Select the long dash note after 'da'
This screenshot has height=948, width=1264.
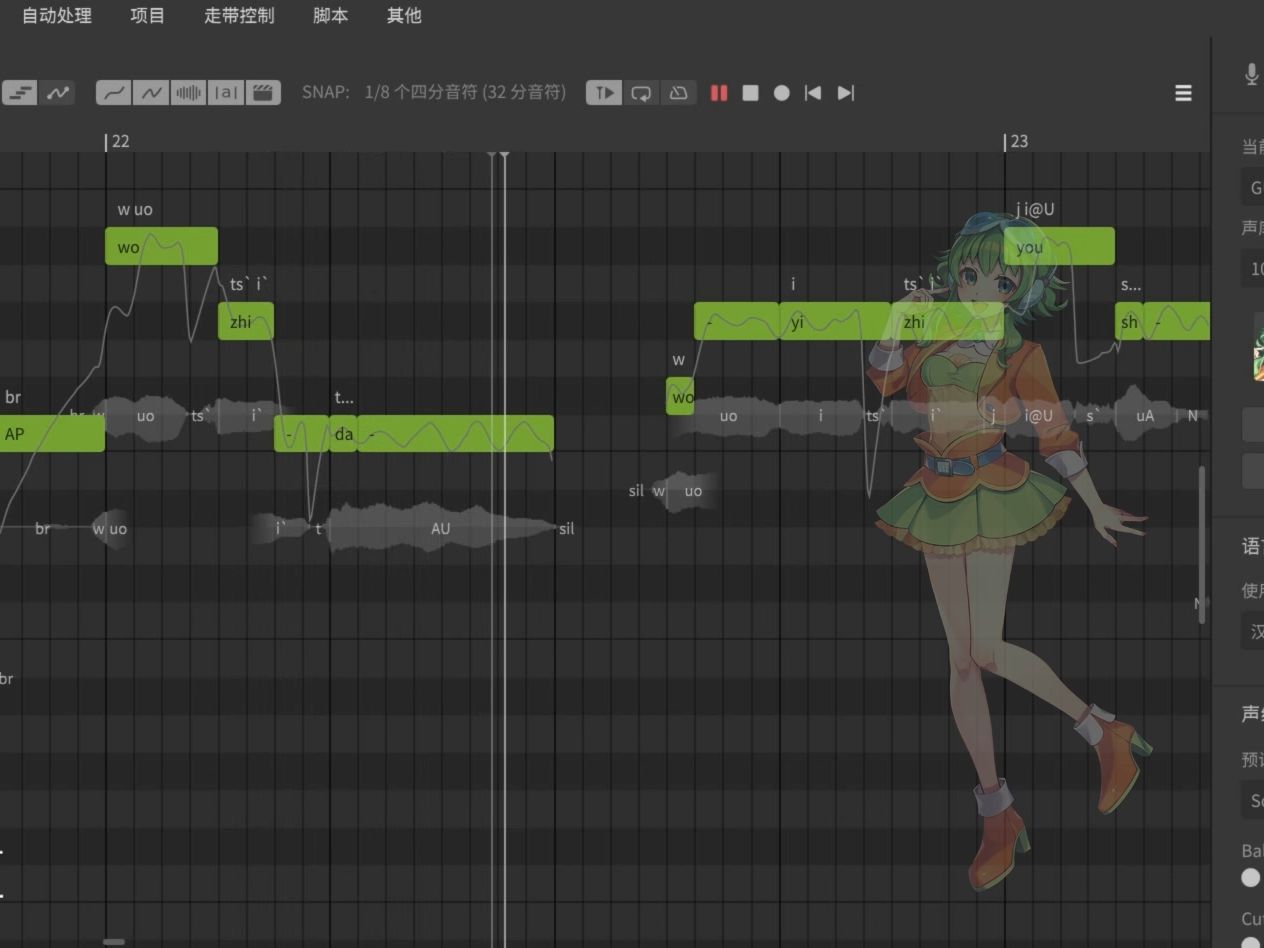point(455,433)
